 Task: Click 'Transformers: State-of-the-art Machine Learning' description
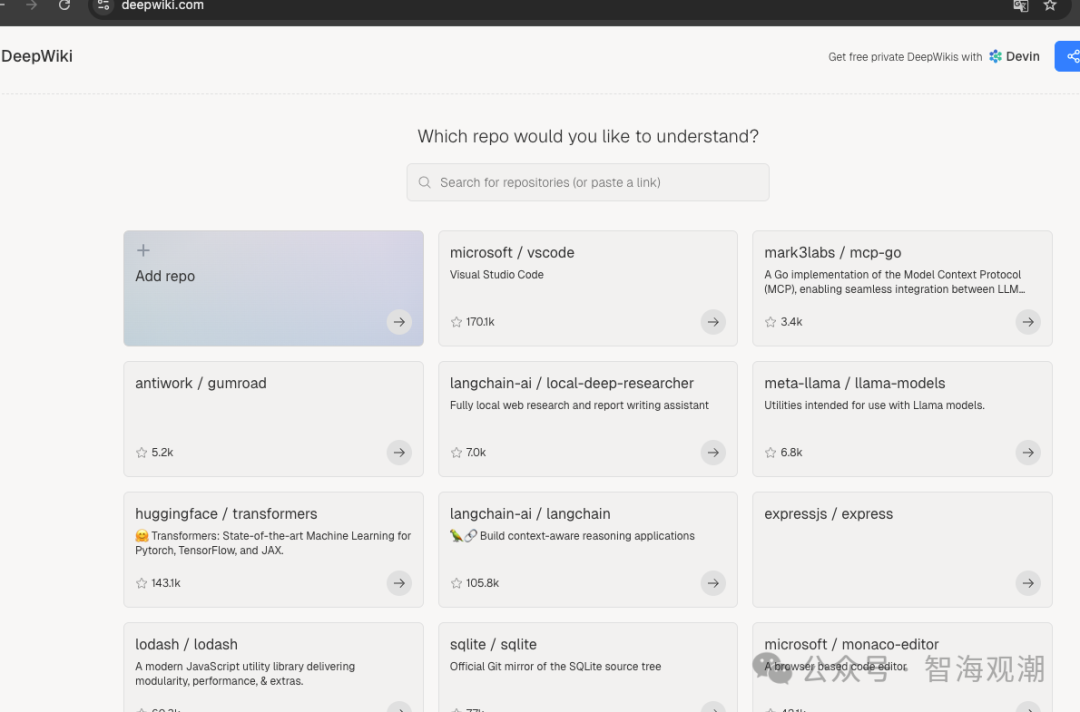click(x=273, y=543)
